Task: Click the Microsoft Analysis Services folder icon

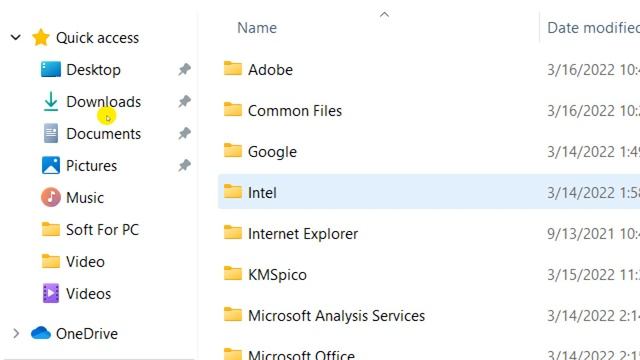Action: tap(233, 315)
